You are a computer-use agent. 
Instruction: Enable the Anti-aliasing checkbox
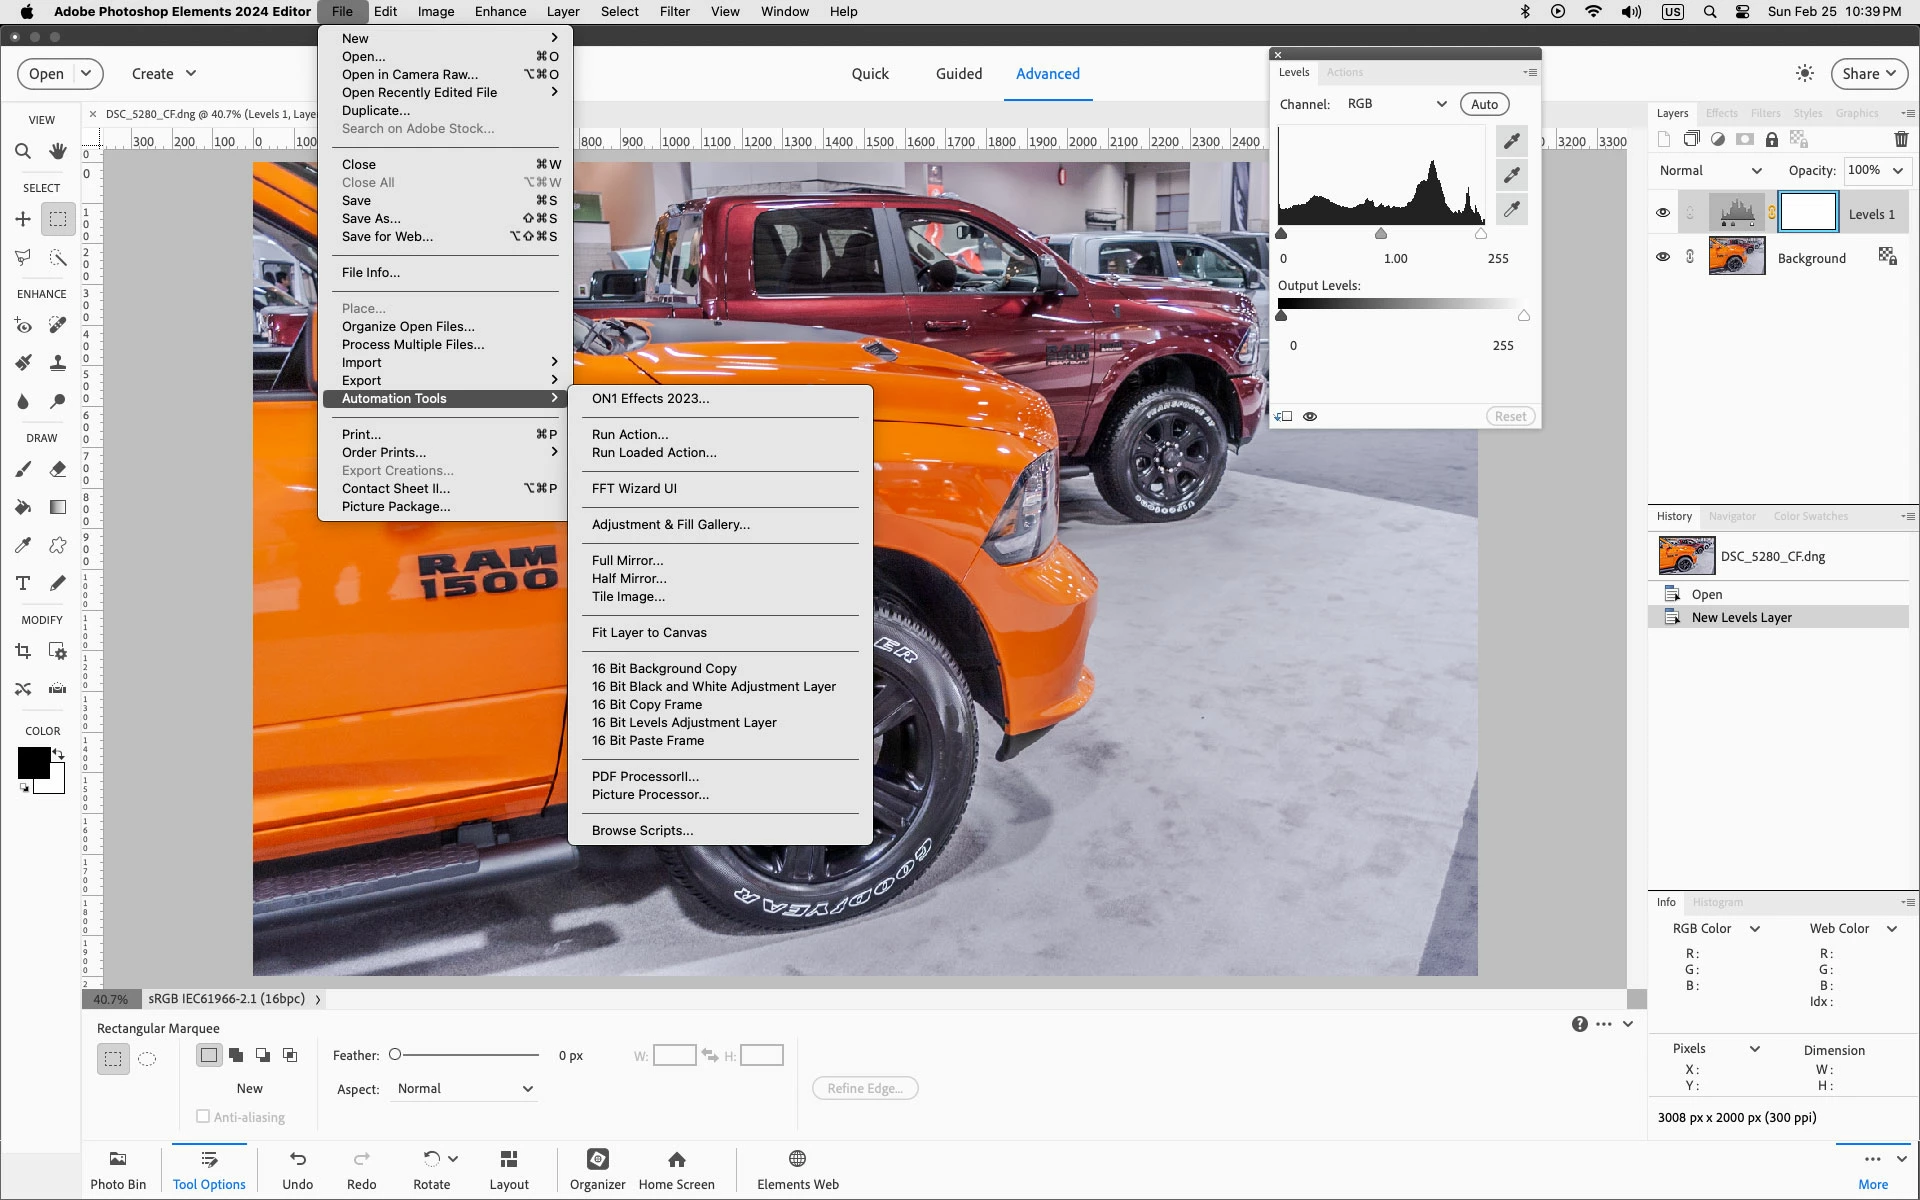pyautogui.click(x=203, y=1116)
